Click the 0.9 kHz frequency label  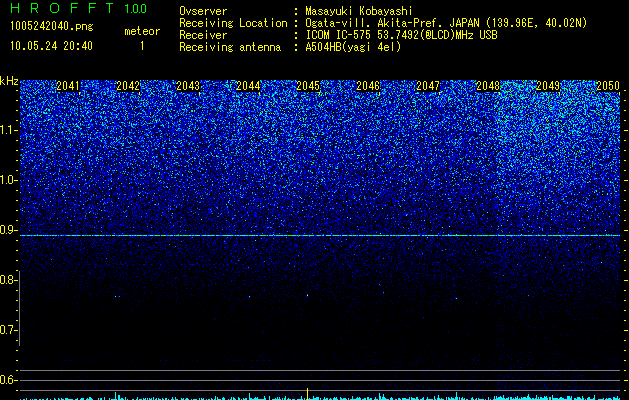[7, 230]
